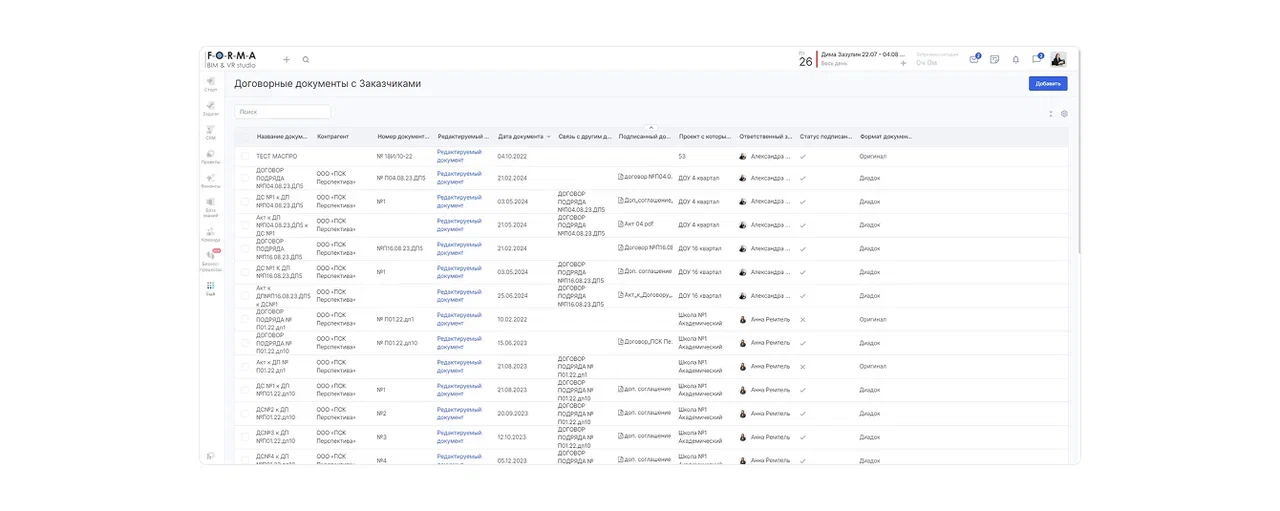Click the notifications bell icon
The height and width of the screenshot is (511, 1280).
(x=1016, y=60)
